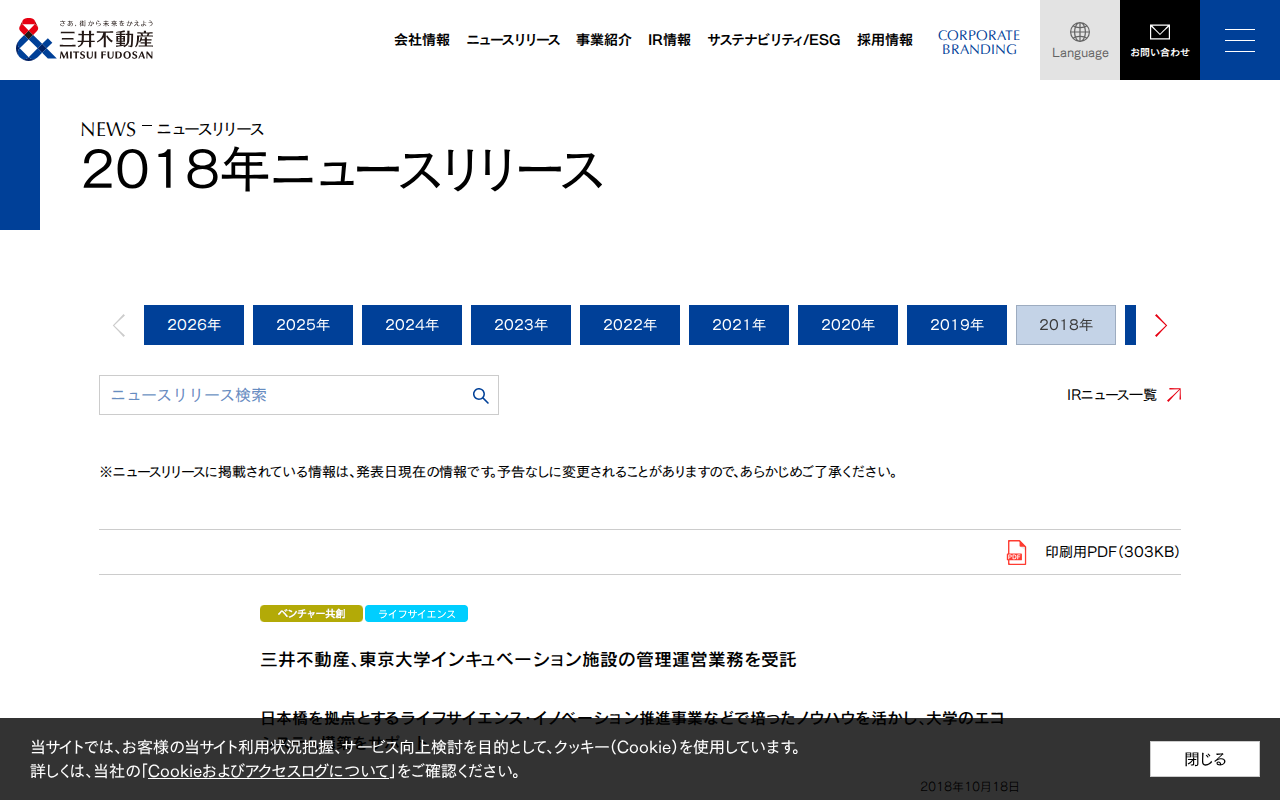
Task: Submit search with magnifier icon
Action: coord(480,395)
